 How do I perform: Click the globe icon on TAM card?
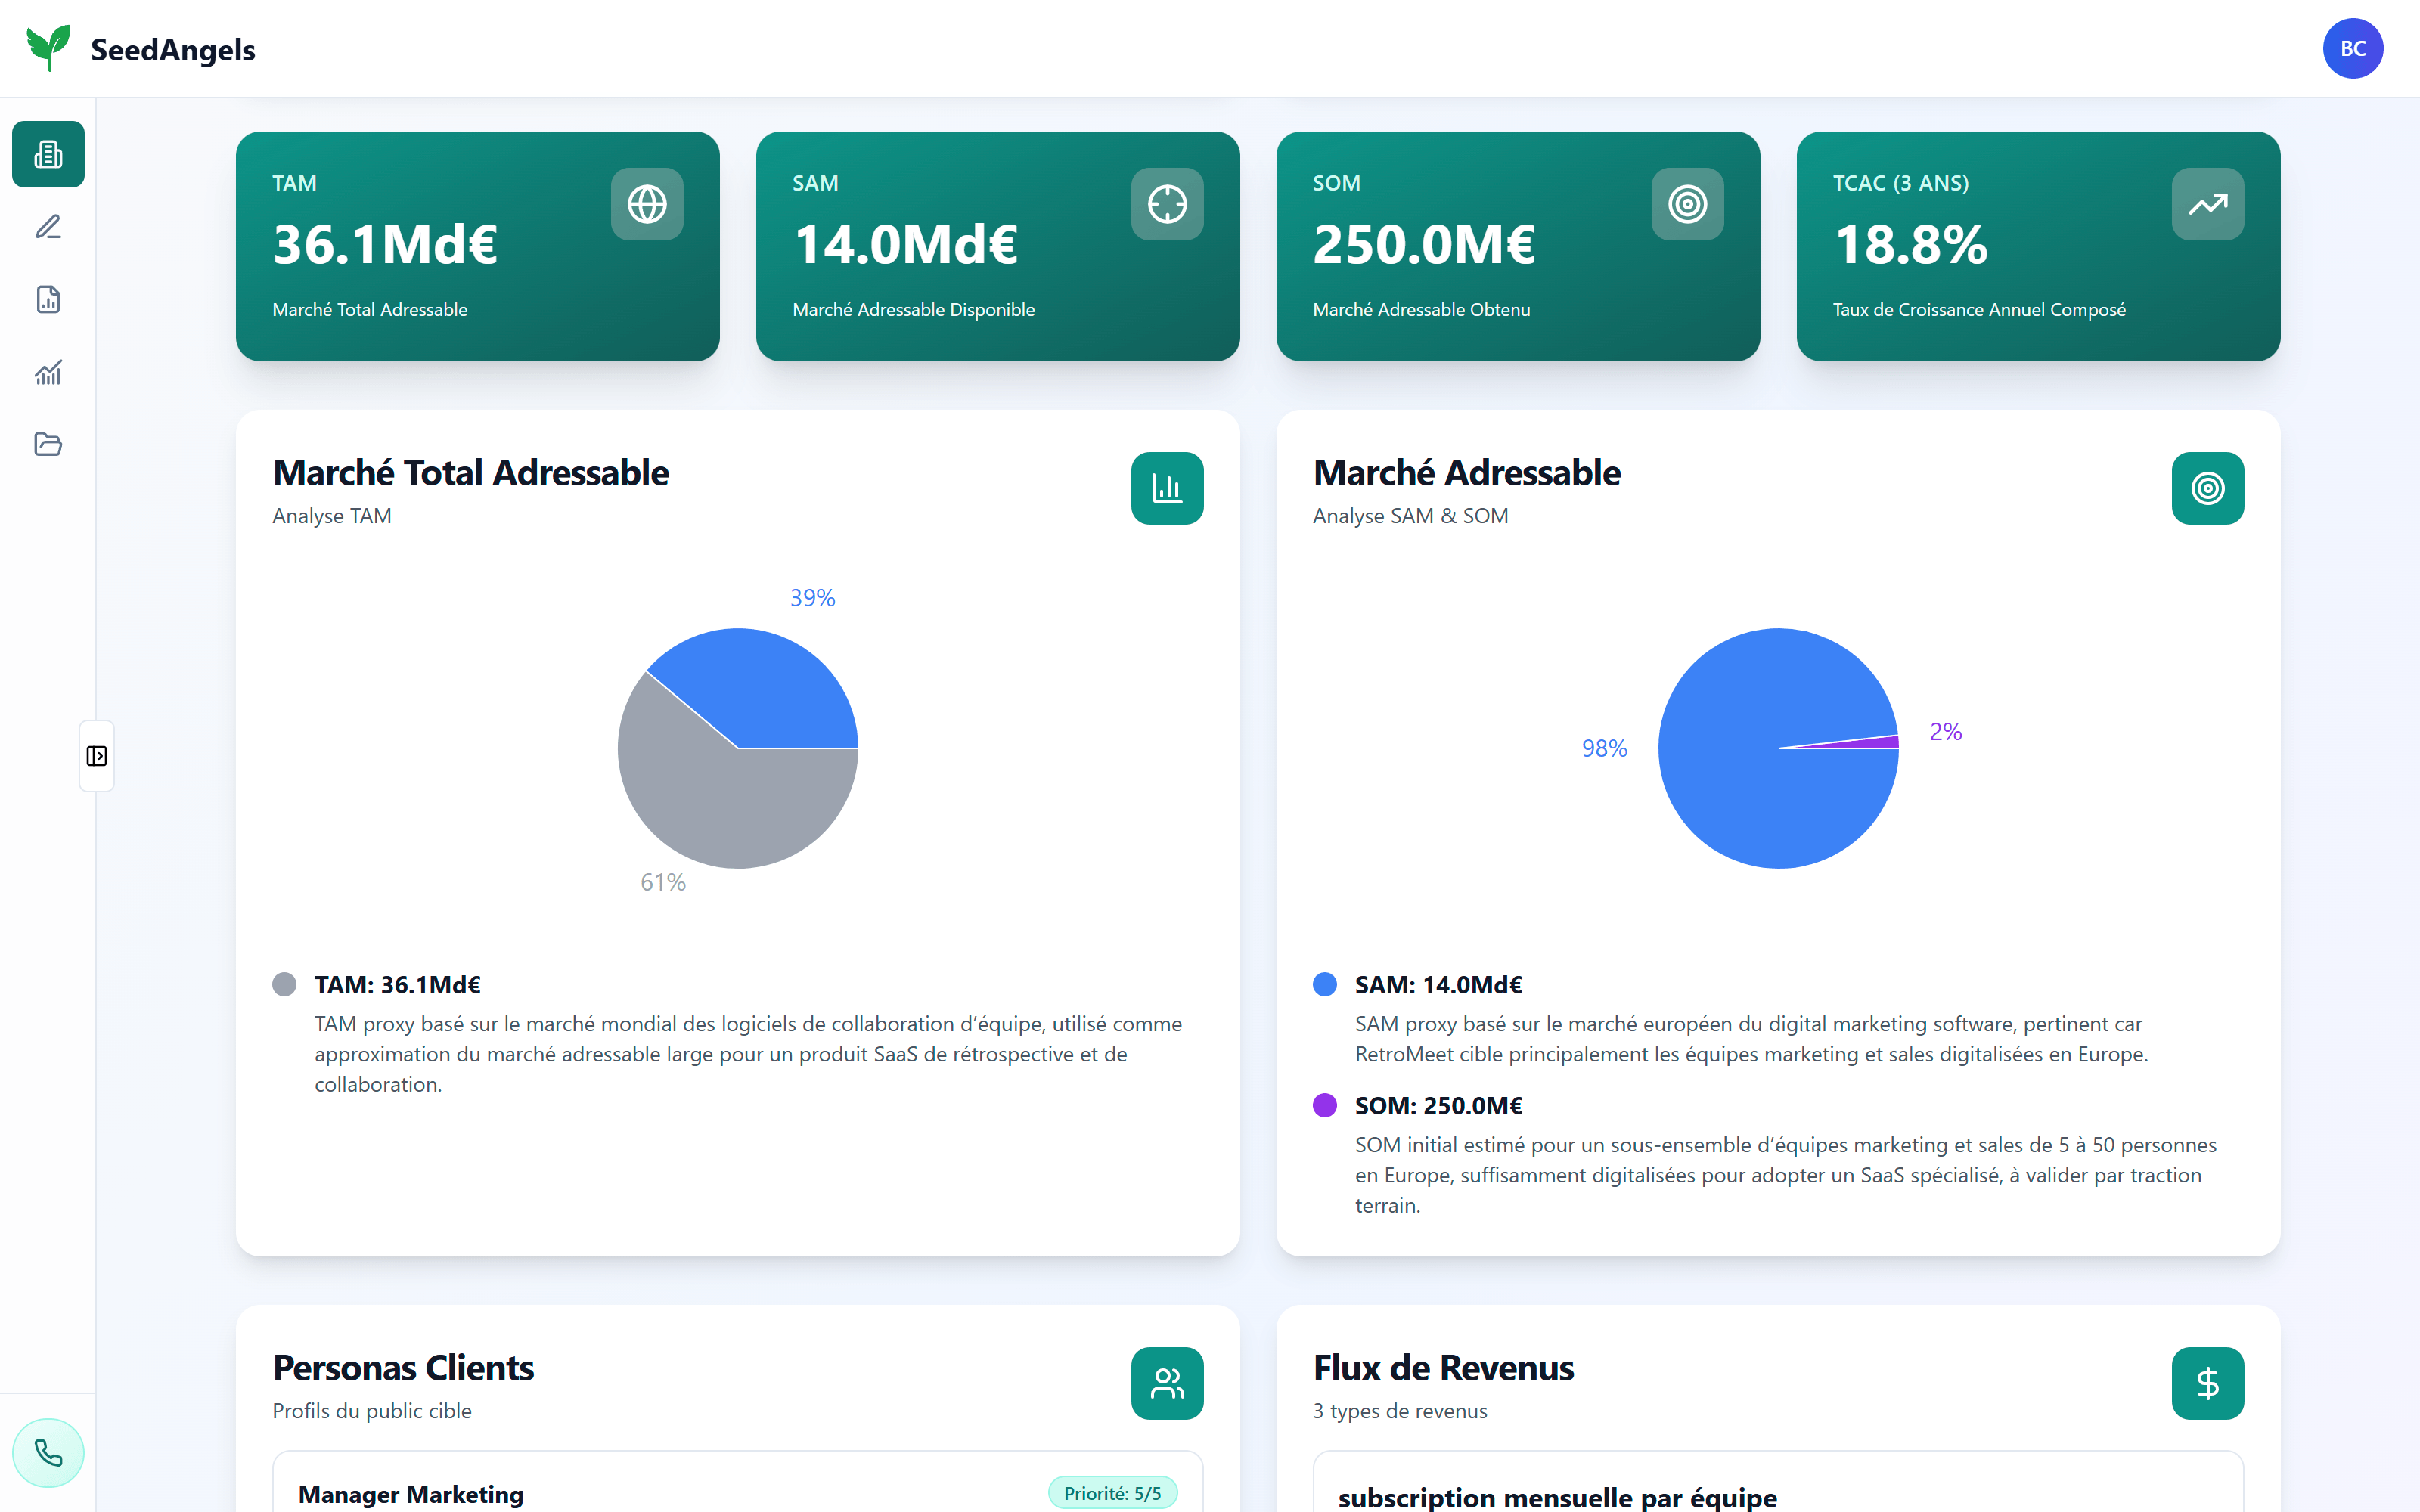647,204
